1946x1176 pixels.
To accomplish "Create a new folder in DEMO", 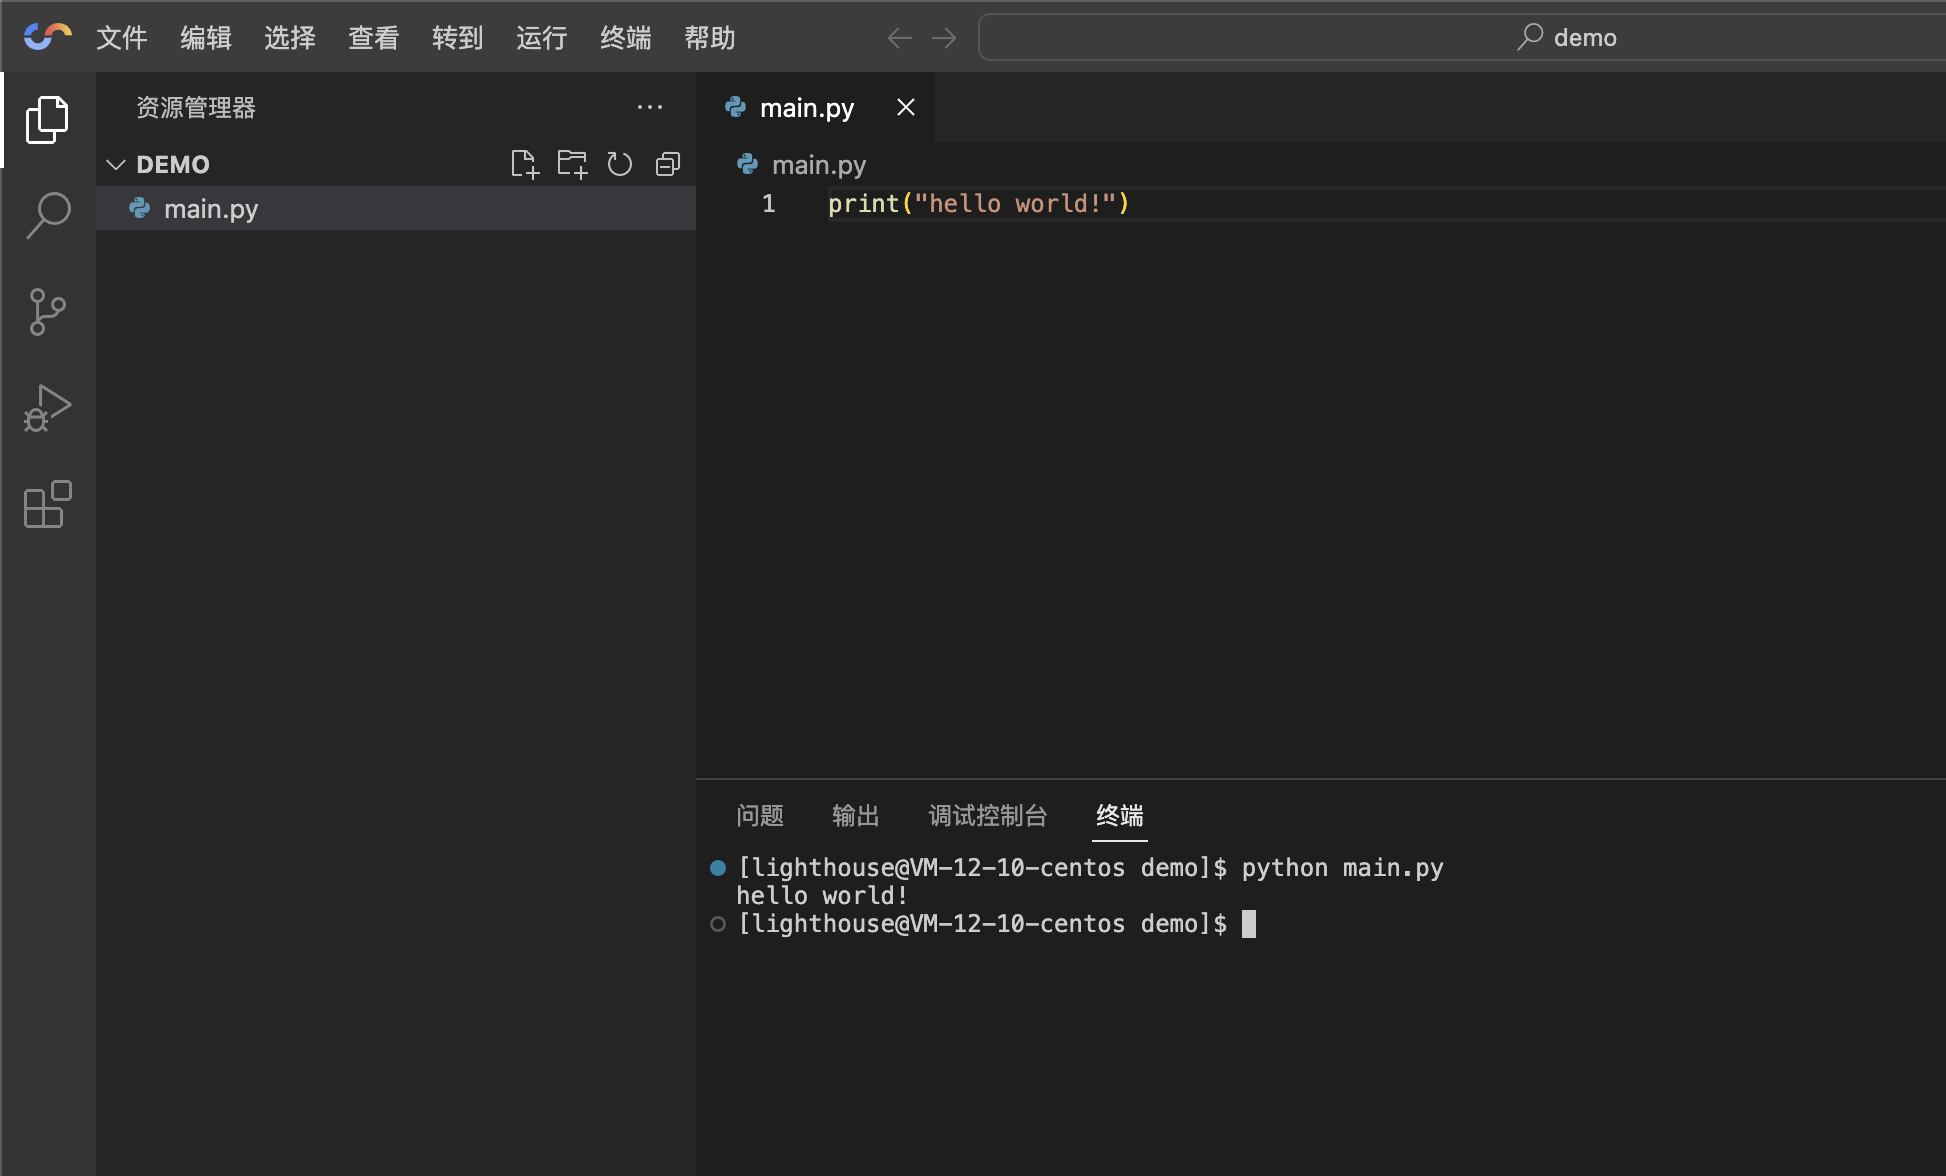I will pyautogui.click(x=572, y=164).
